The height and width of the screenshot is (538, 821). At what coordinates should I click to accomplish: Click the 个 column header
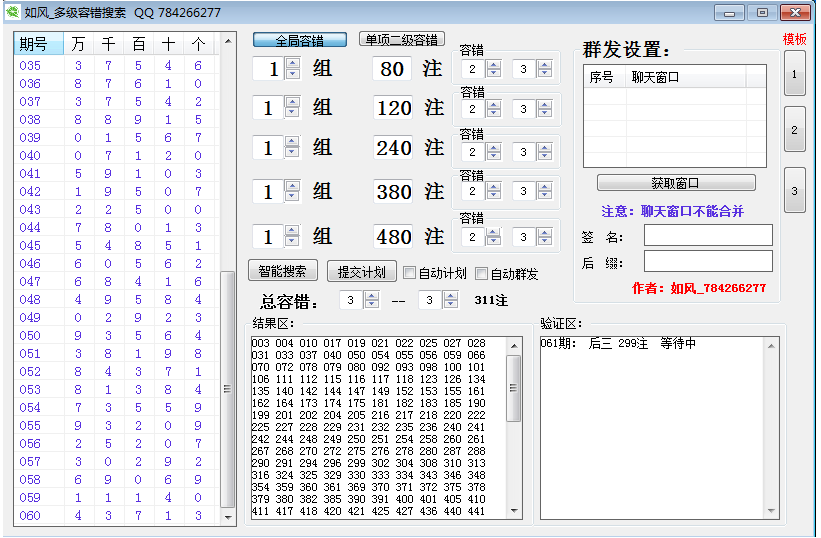click(x=198, y=43)
